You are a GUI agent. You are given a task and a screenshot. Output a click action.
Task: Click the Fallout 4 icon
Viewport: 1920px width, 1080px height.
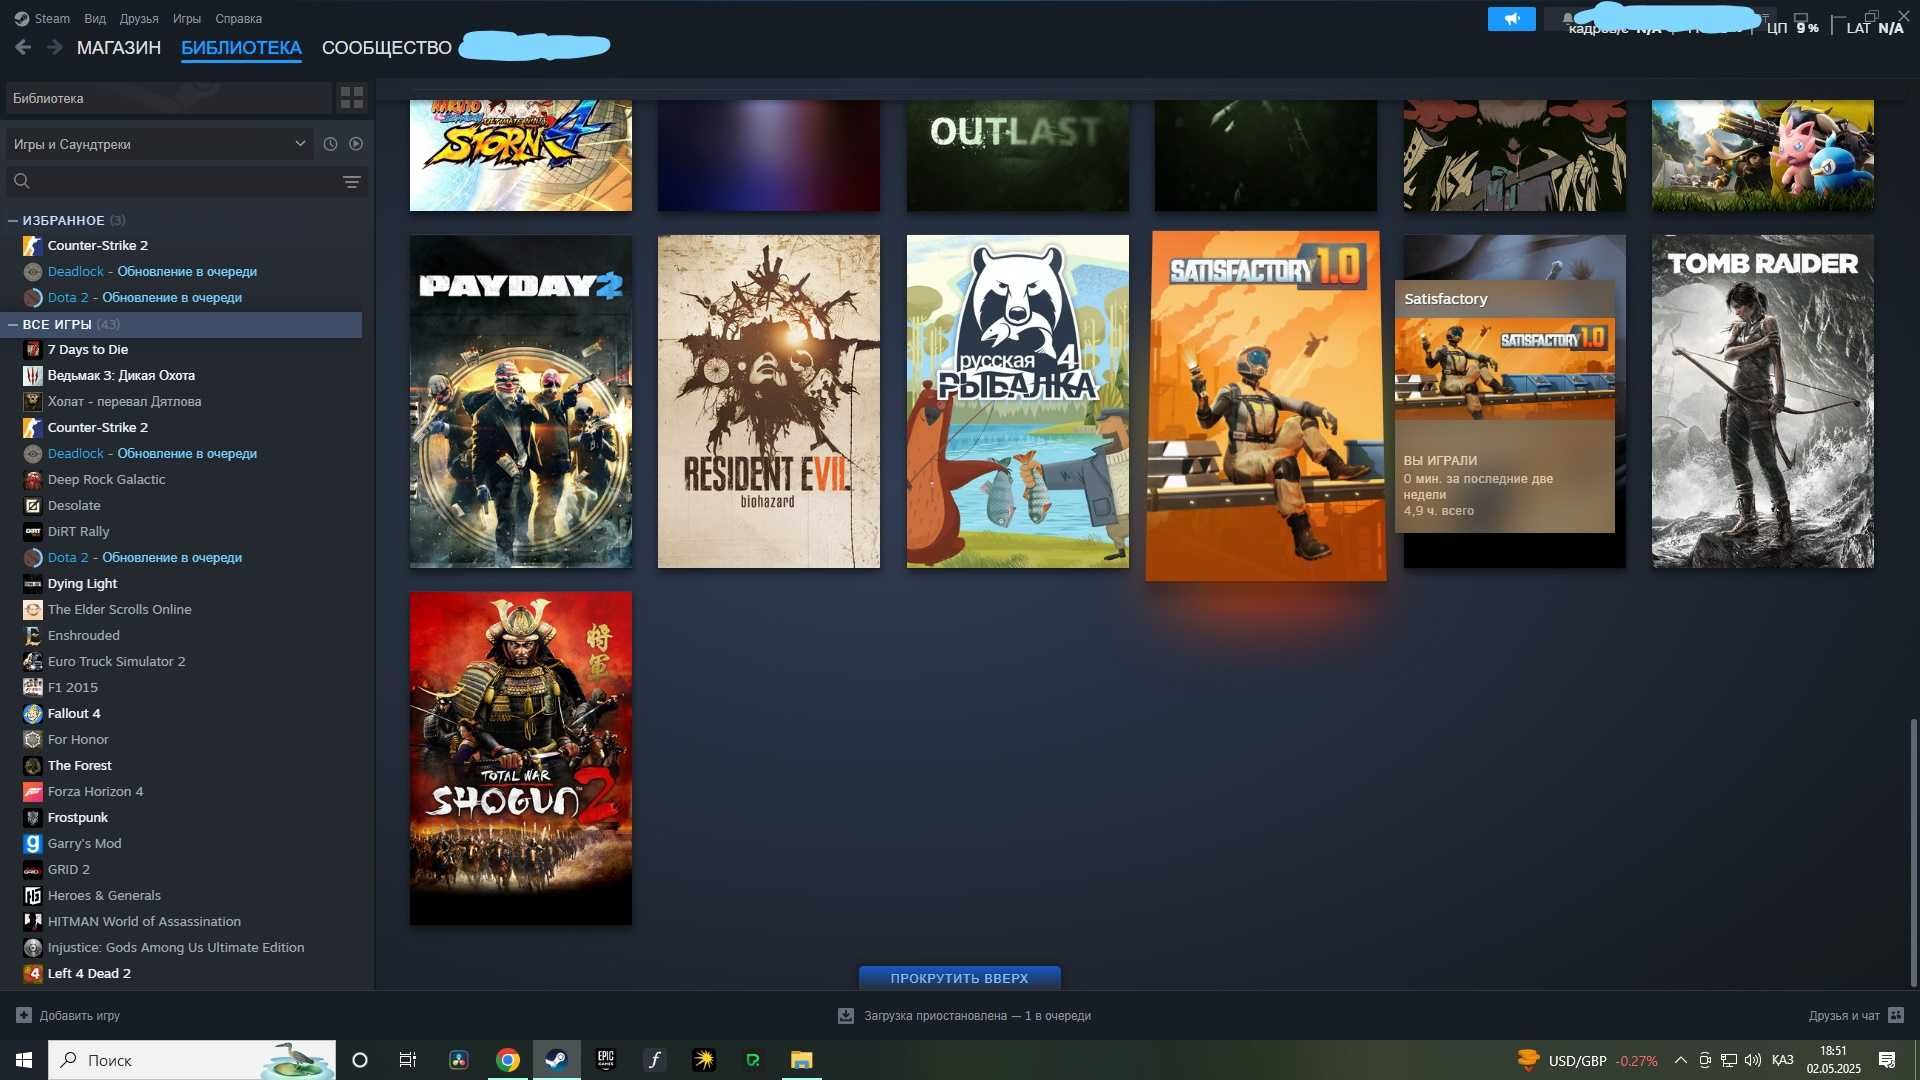click(x=33, y=713)
